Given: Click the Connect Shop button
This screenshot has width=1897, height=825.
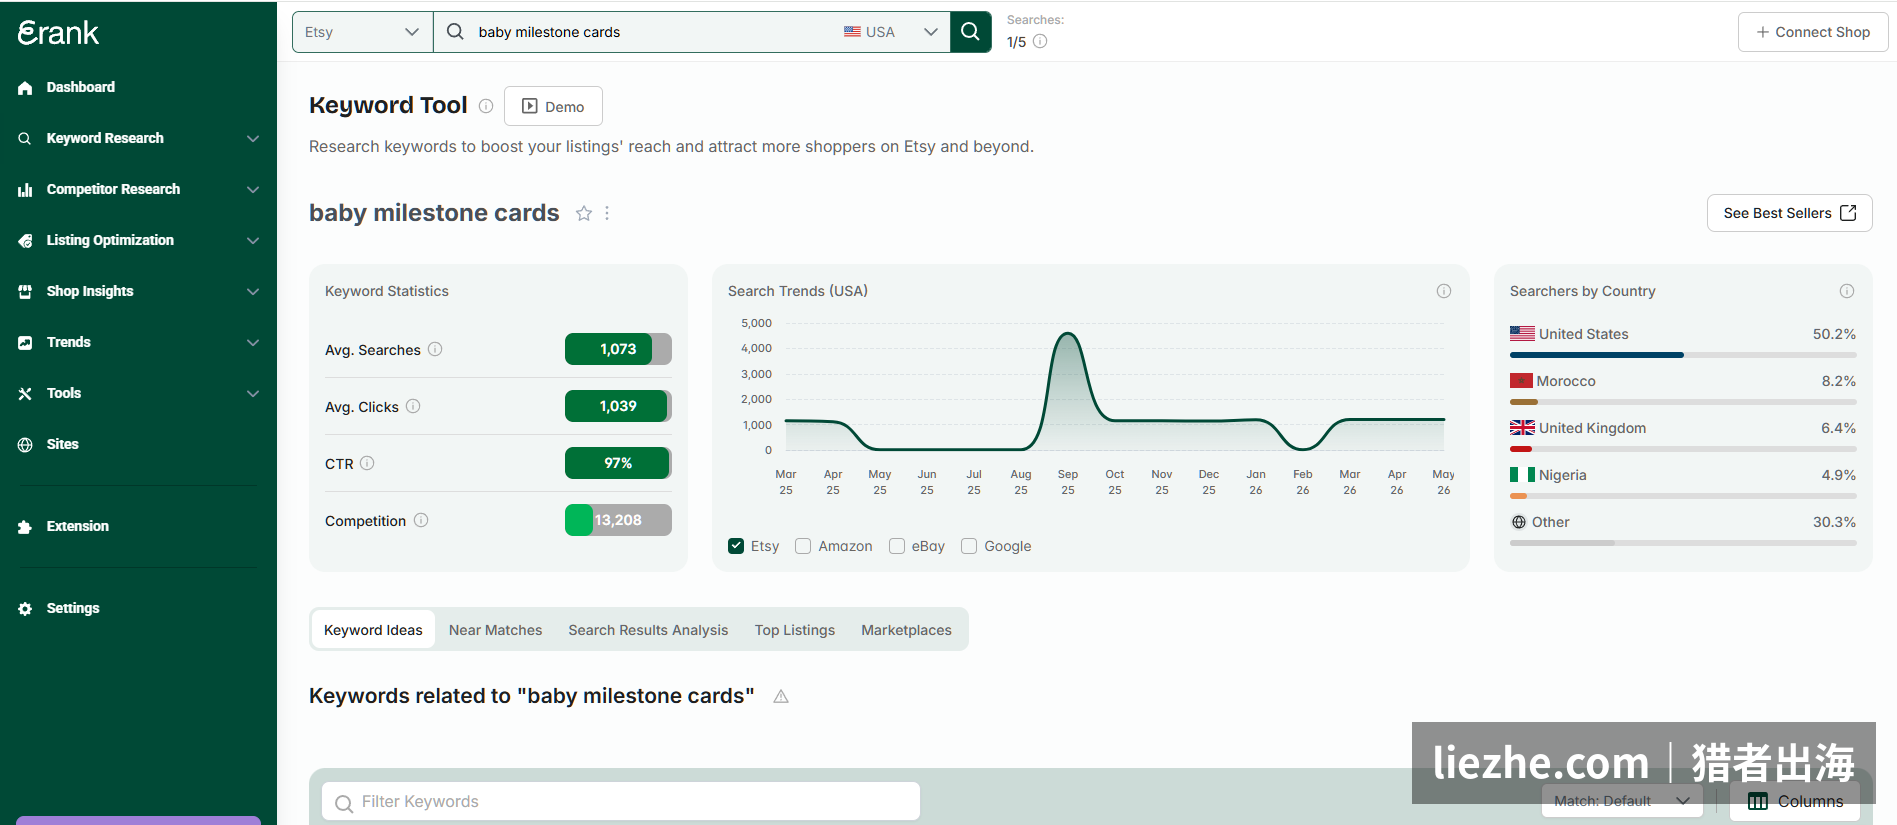Looking at the screenshot, I should click(1813, 32).
